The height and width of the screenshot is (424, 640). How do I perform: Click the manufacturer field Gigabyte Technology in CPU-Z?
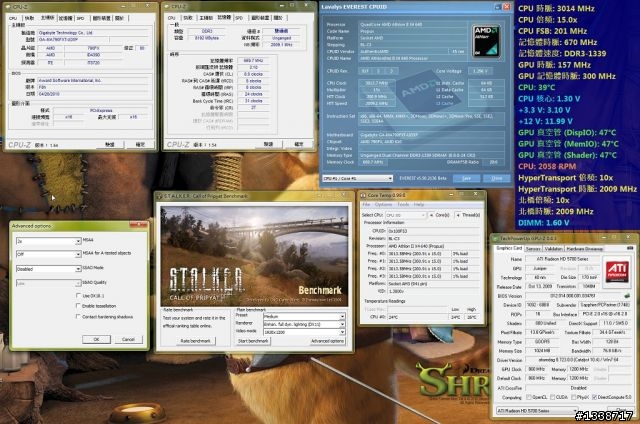click(93, 33)
